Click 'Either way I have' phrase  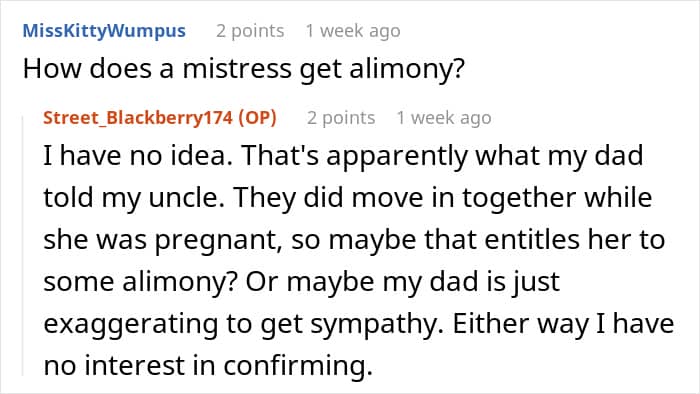click(x=563, y=323)
